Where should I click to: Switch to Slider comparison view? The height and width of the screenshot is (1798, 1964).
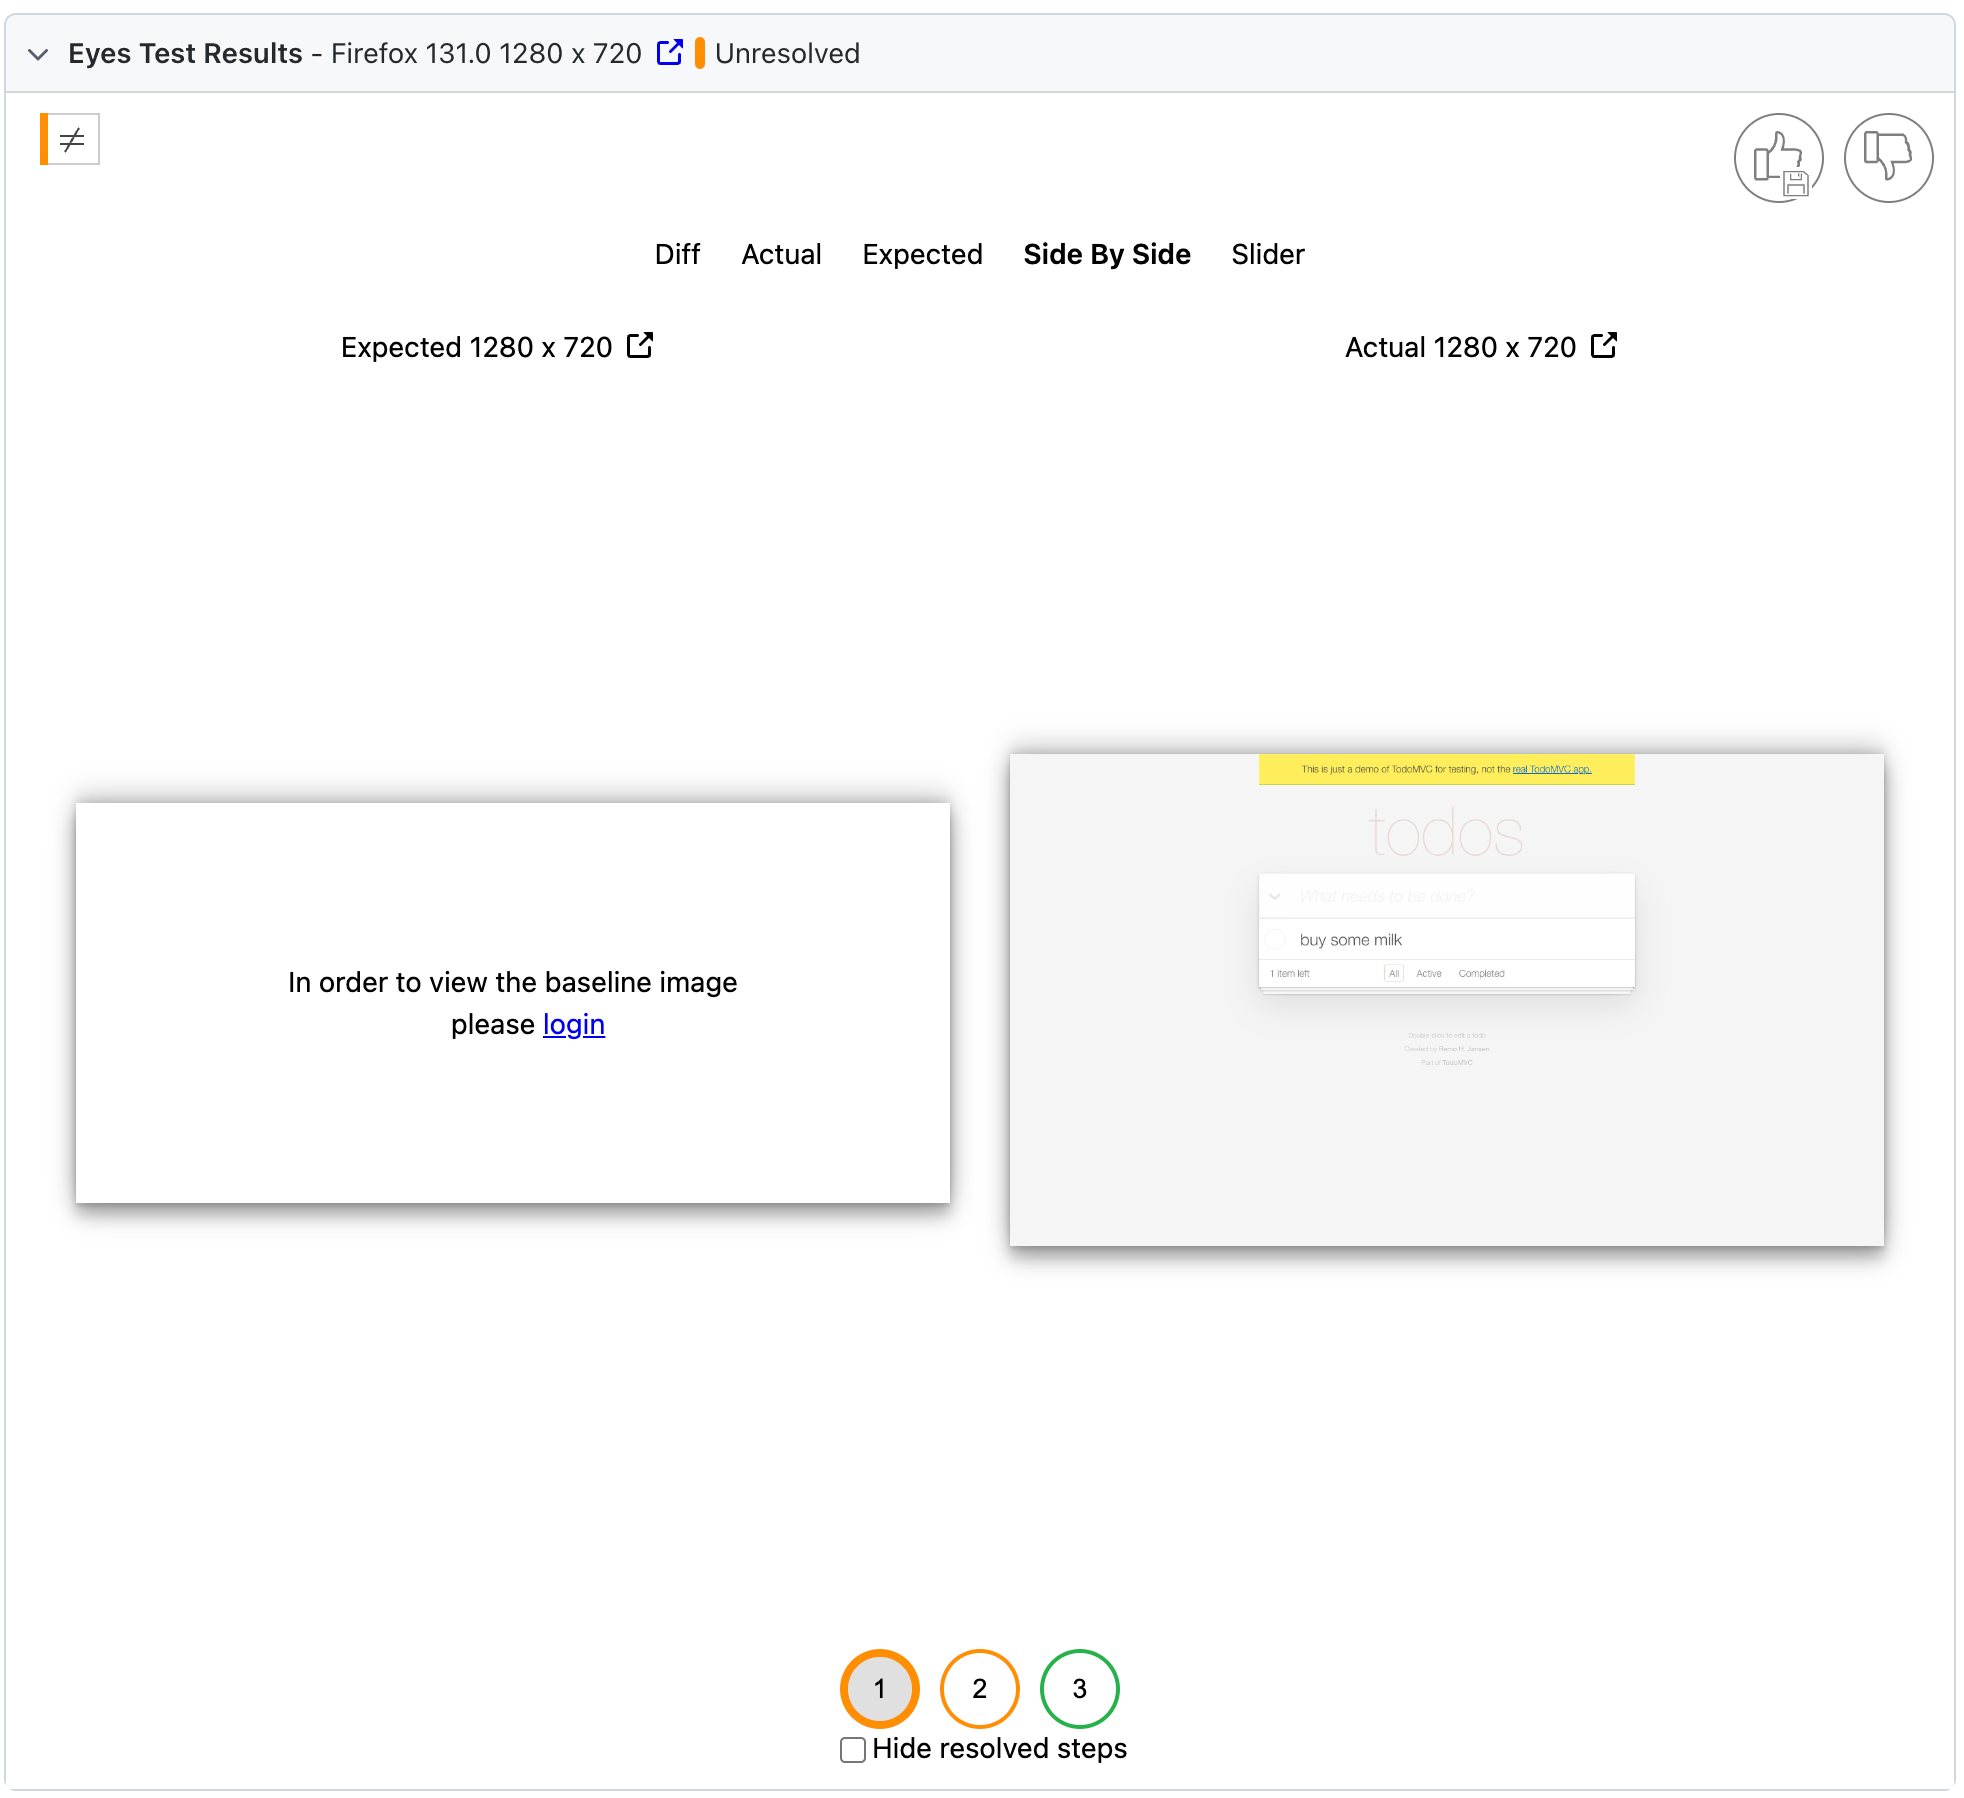[1268, 255]
